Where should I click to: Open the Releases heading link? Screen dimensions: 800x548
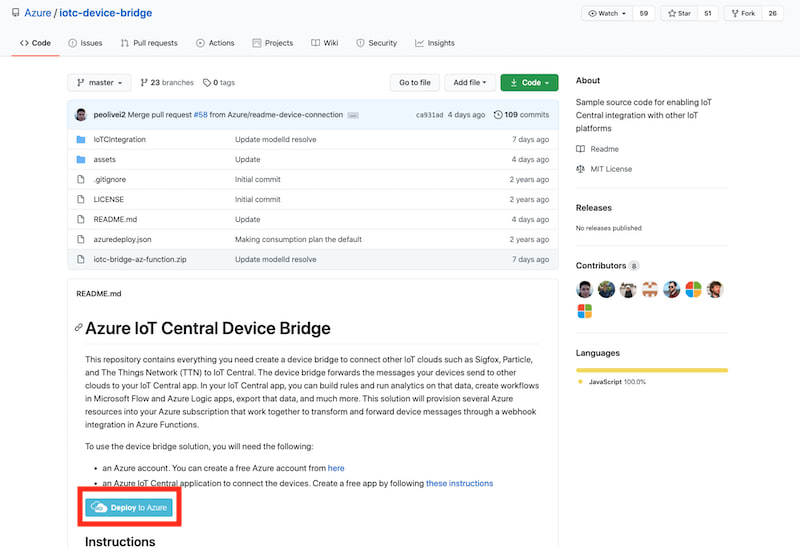coord(594,208)
